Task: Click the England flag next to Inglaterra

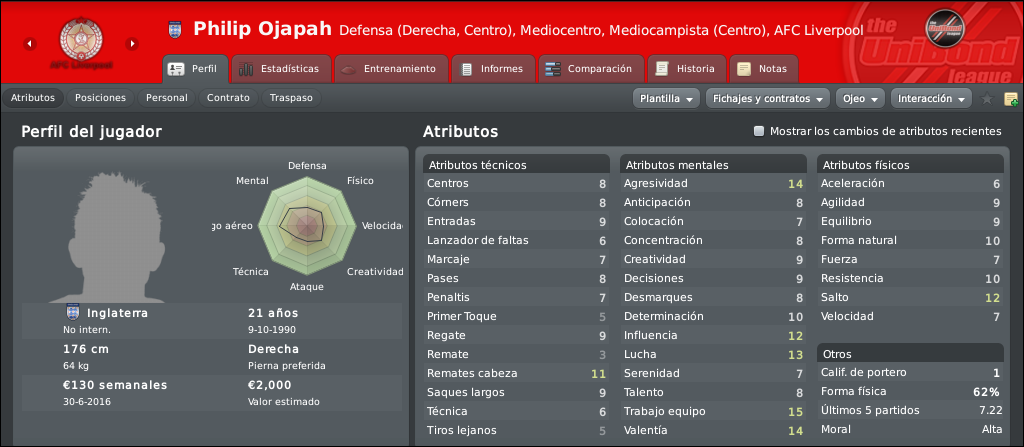Action: point(72,313)
